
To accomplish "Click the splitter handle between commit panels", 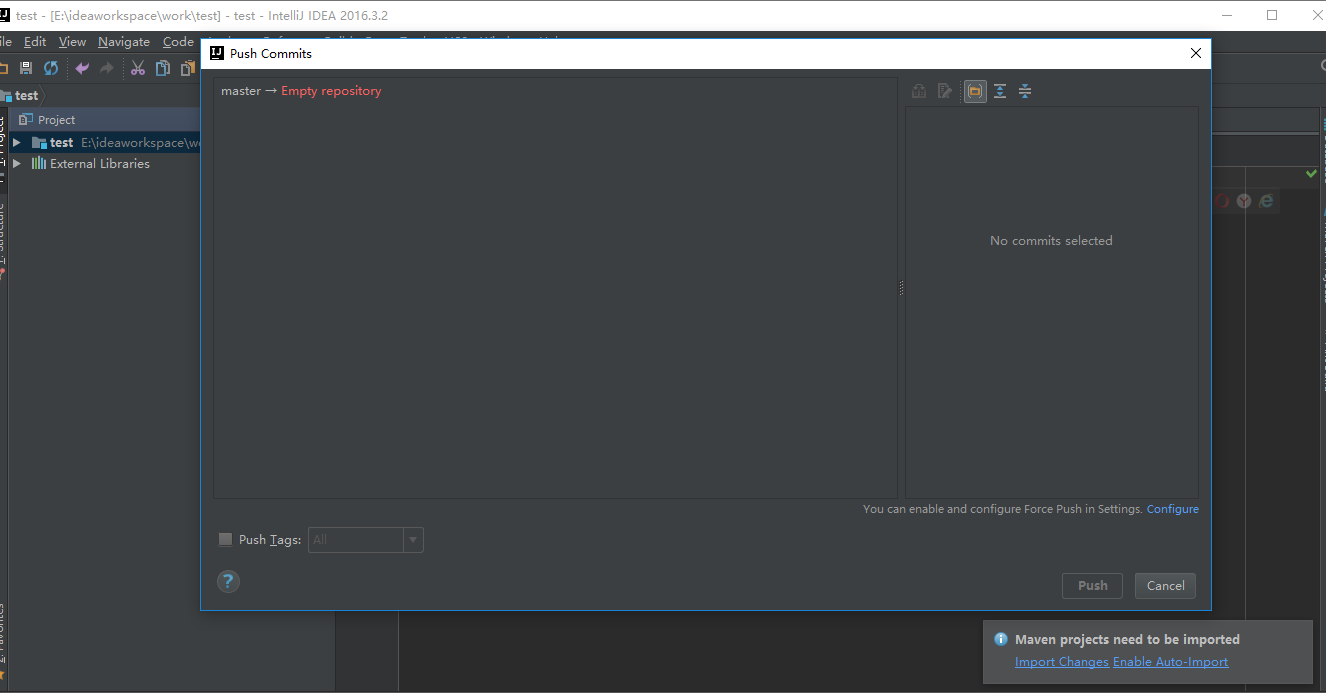I will coord(901,288).
